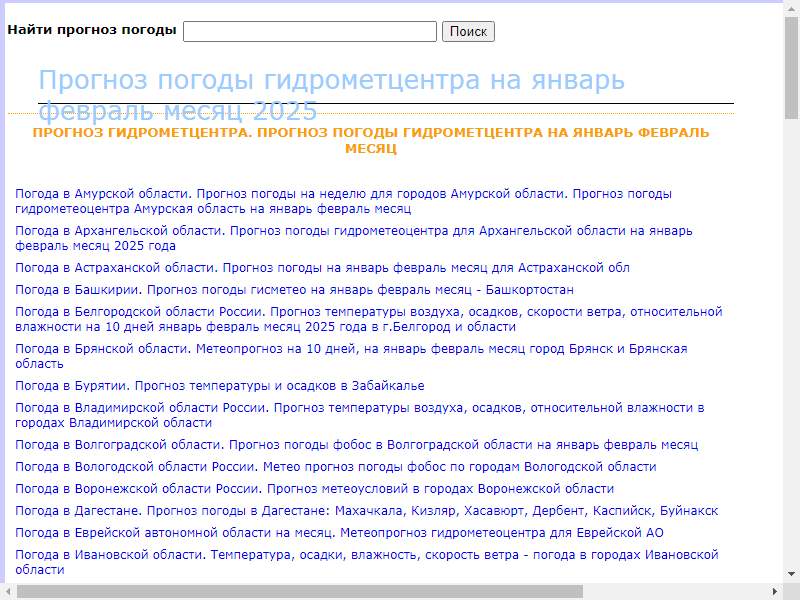Screen dimensions: 800x600
Task: Open the Погода в Башкирии link
Action: 294,290
